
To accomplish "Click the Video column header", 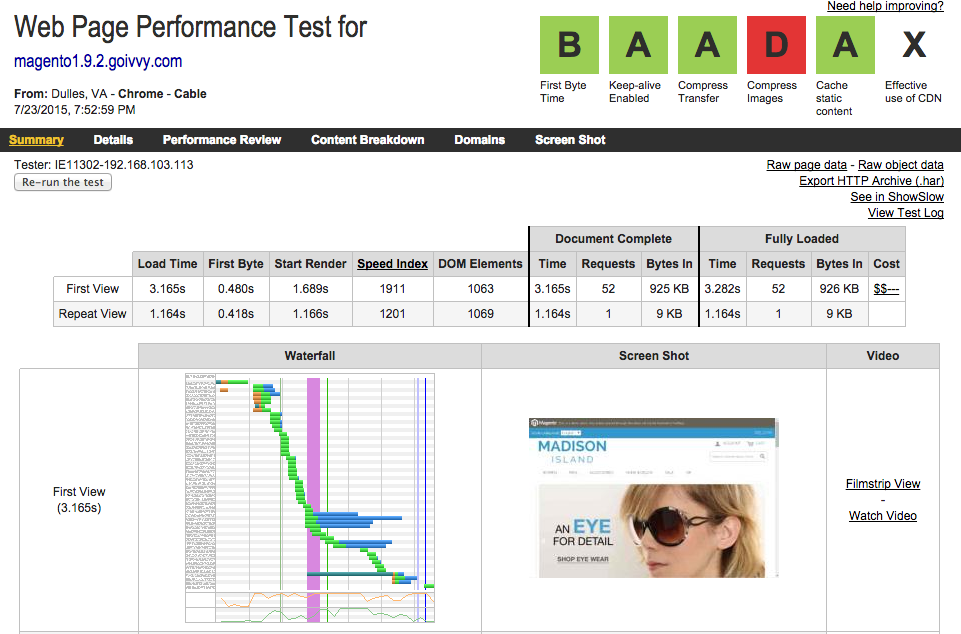I will point(883,356).
